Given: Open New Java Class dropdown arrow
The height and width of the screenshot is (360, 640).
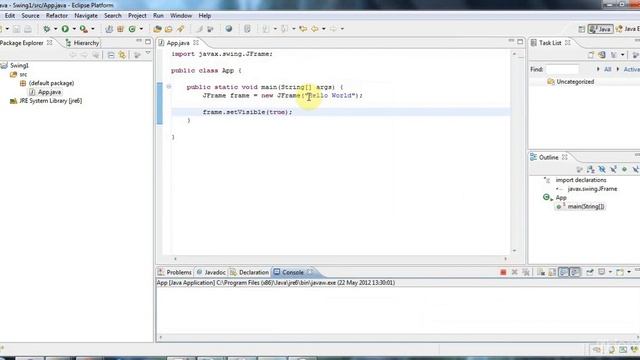Looking at the screenshot, I should pyautogui.click(x=141, y=29).
